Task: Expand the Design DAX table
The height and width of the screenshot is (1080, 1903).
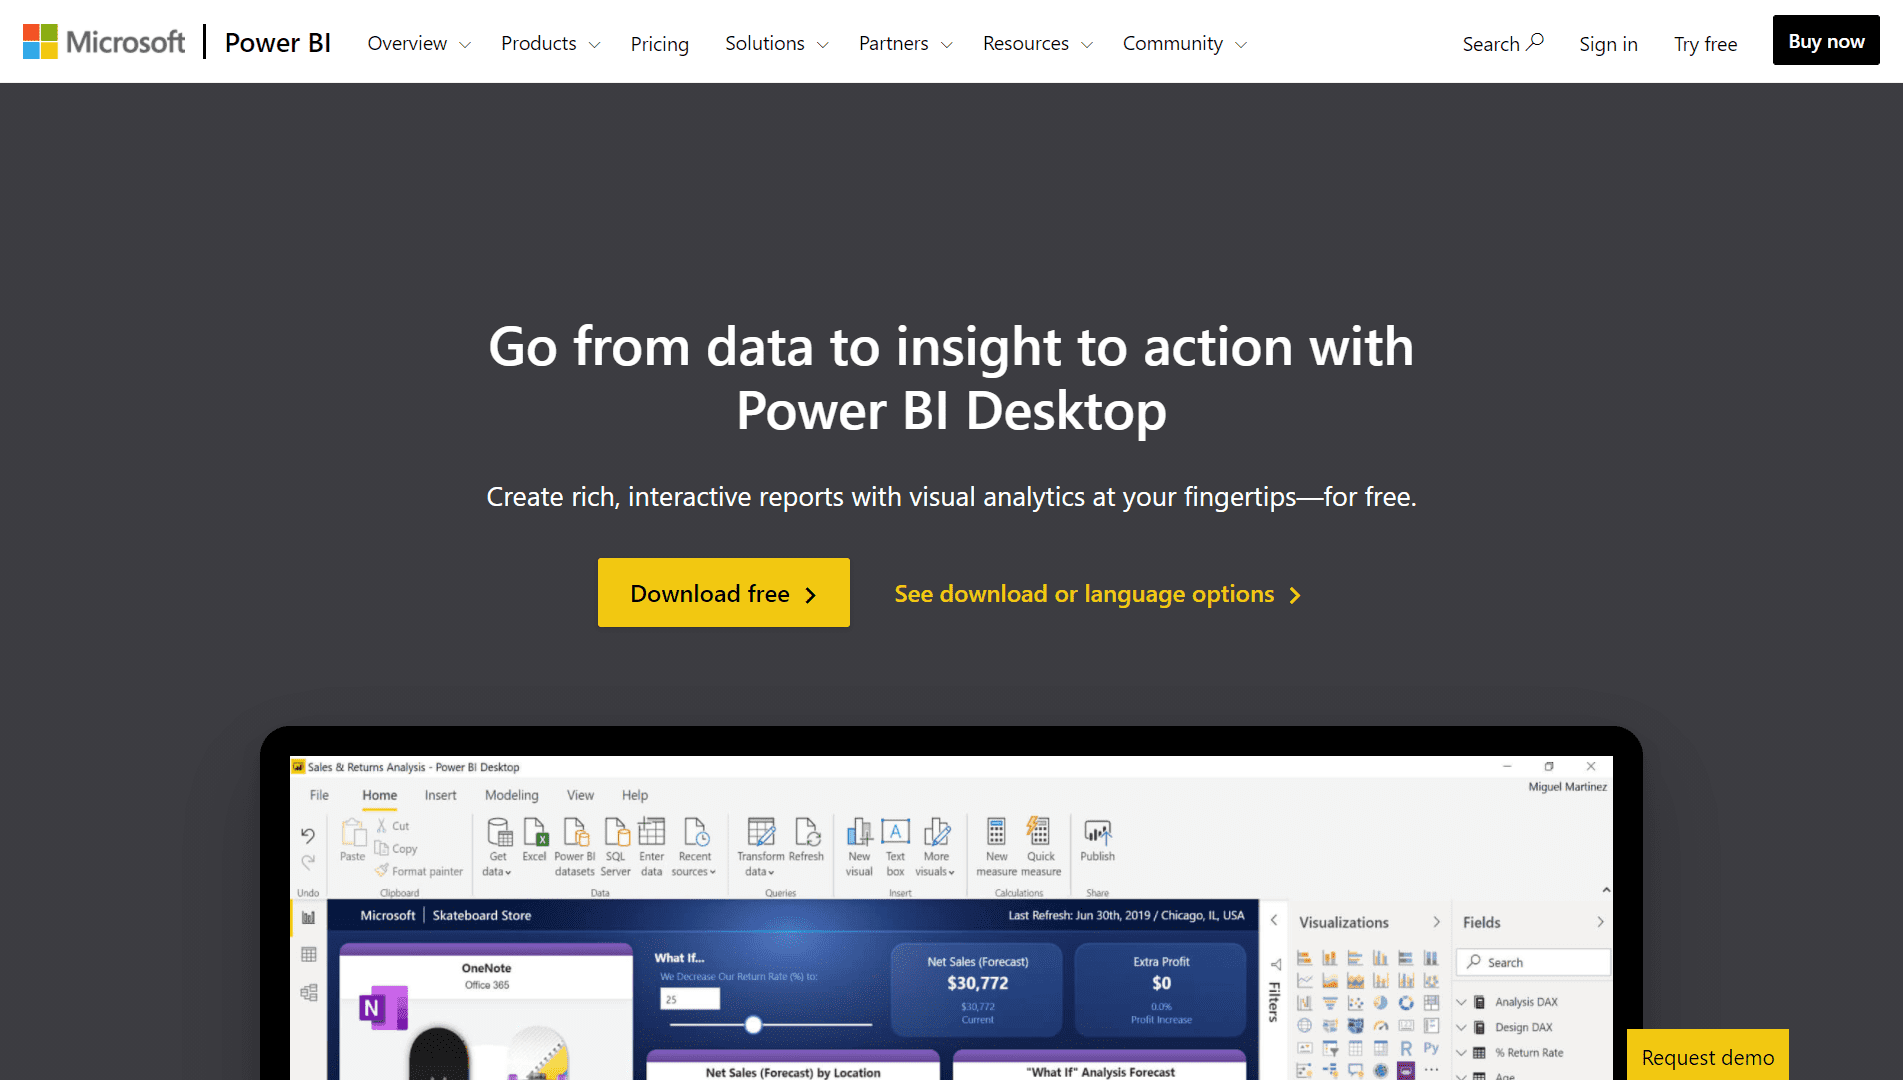Action: pos(1461,1027)
